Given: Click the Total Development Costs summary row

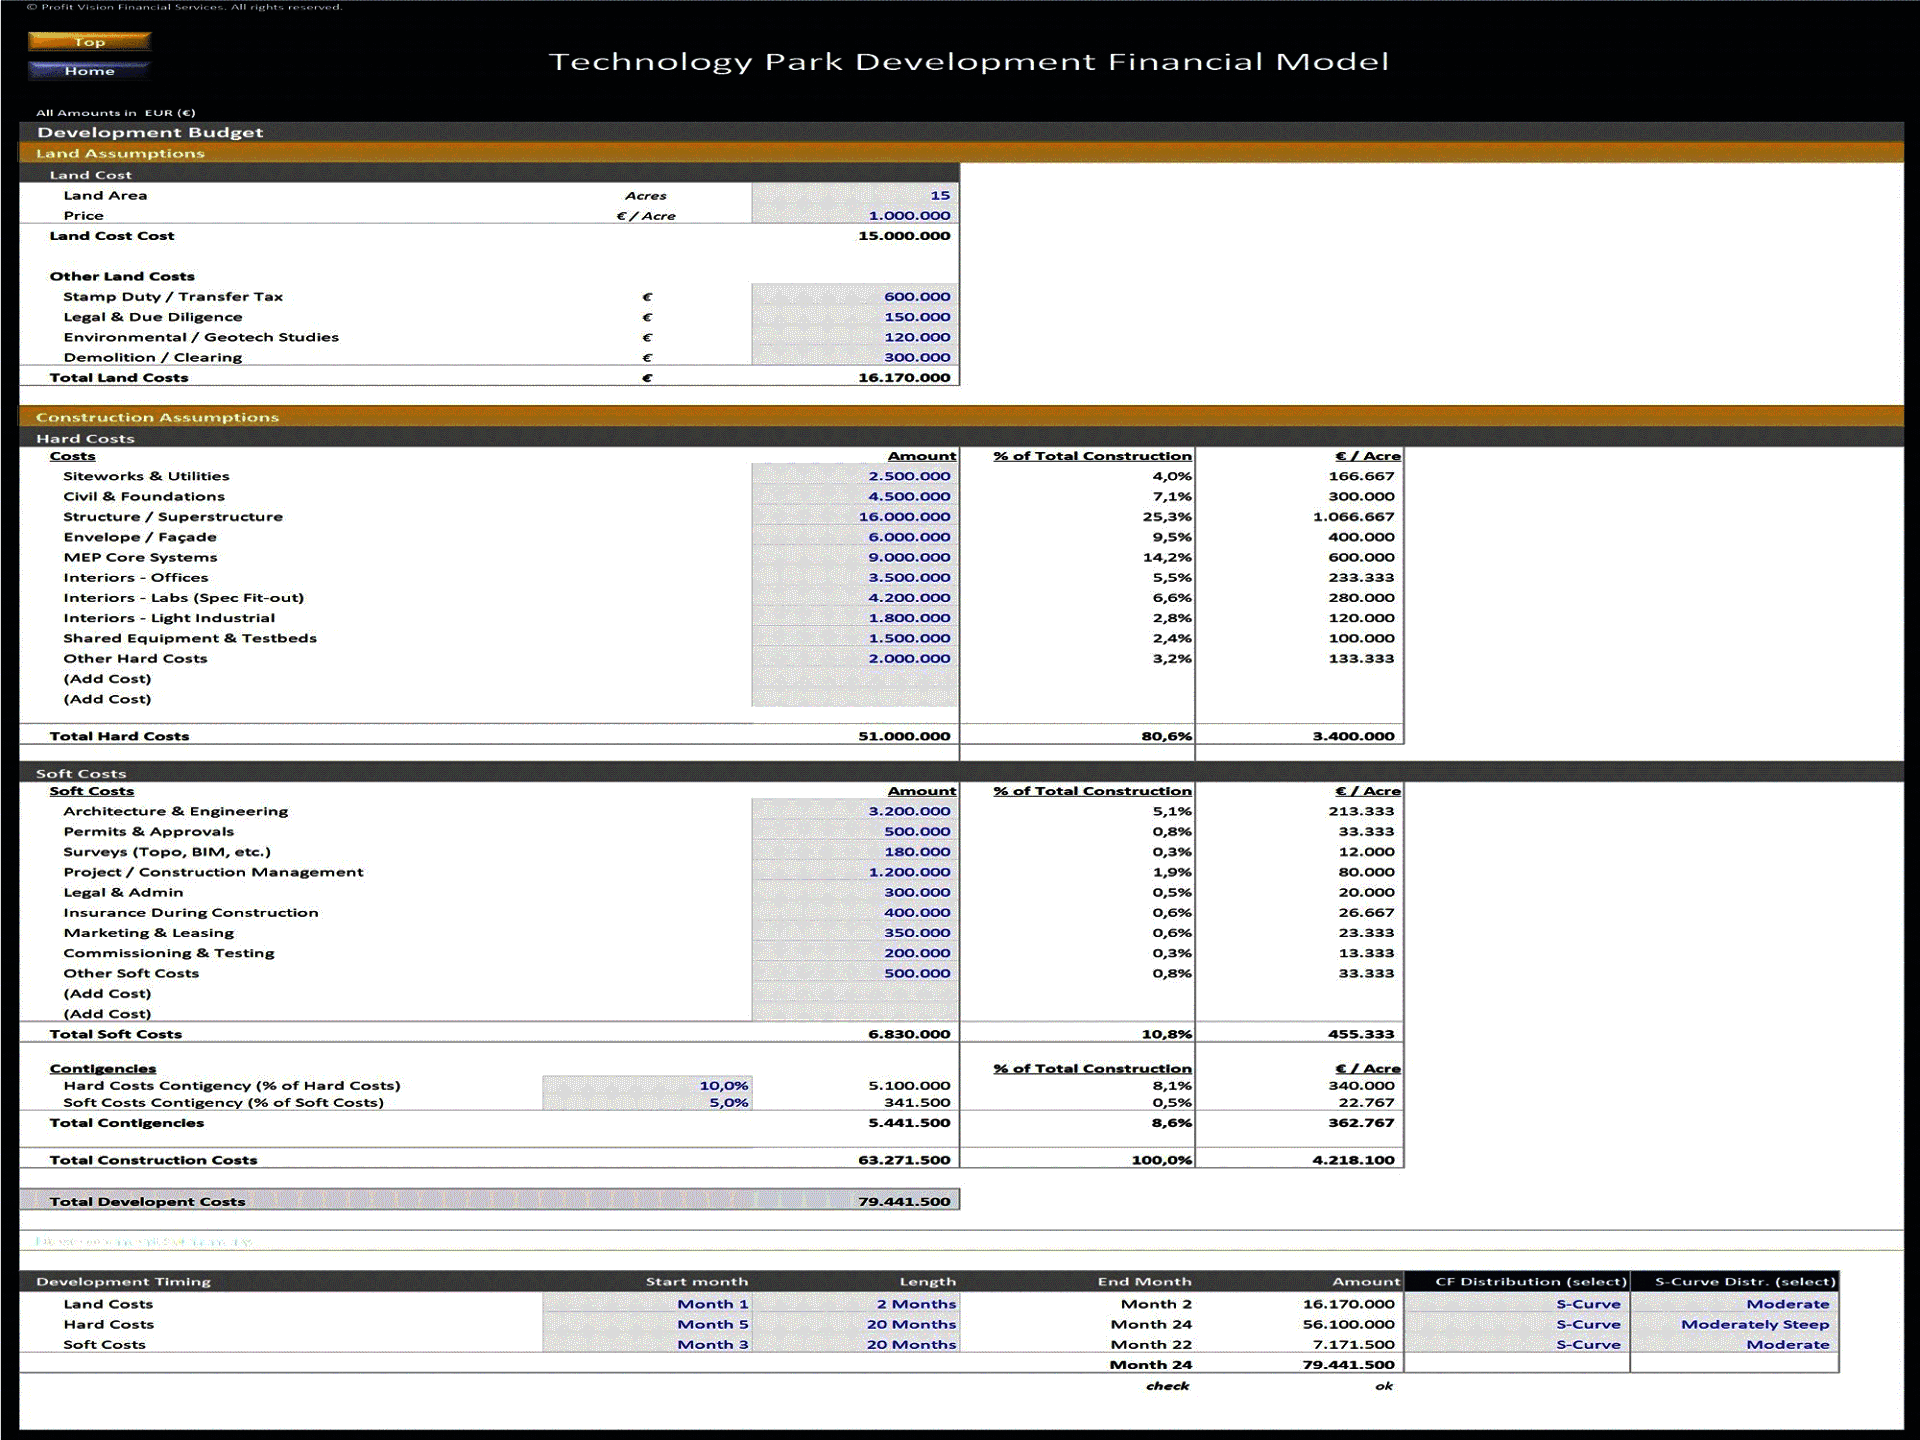Looking at the screenshot, I should [147, 1200].
